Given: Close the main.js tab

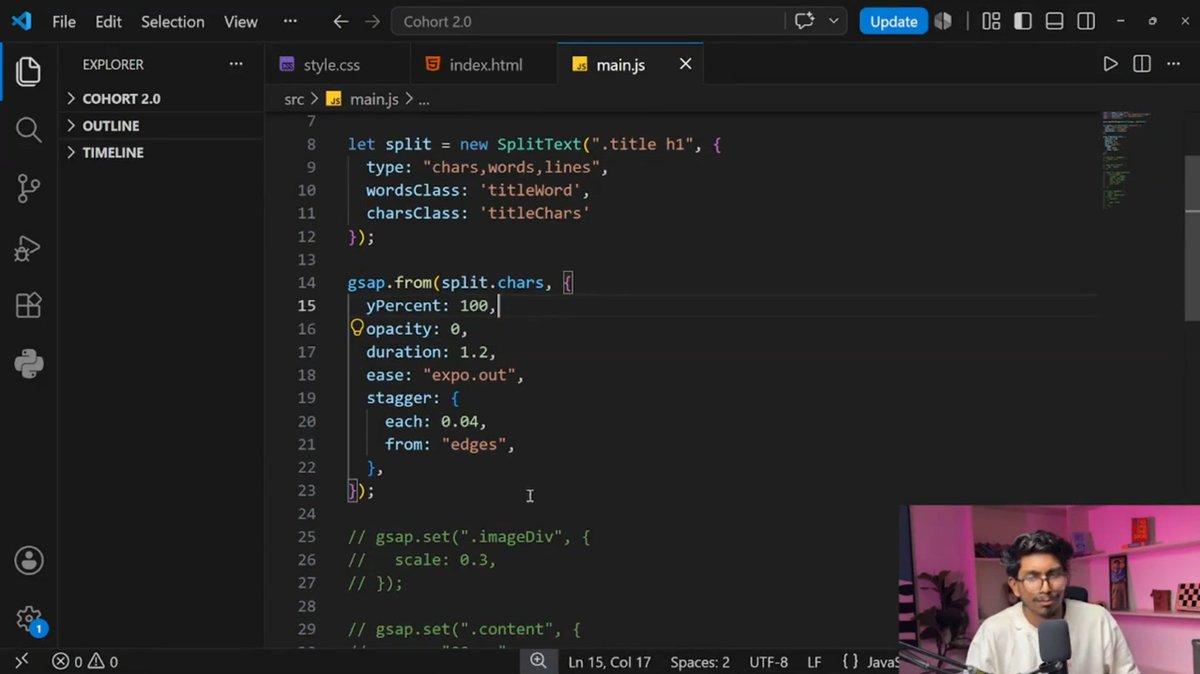Looking at the screenshot, I should (685, 64).
